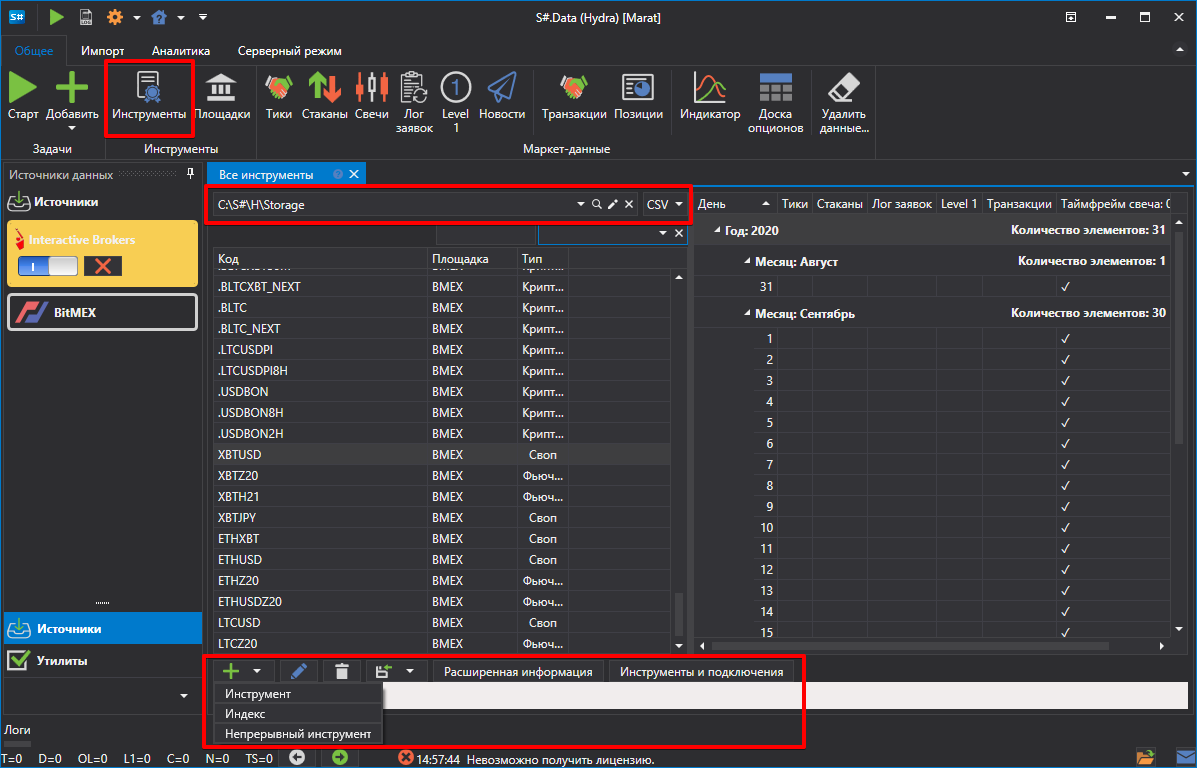Image resolution: width=1197 pixels, height=768 pixels.
Task: Select Непрерывный инструмент menu entry
Action: click(298, 734)
